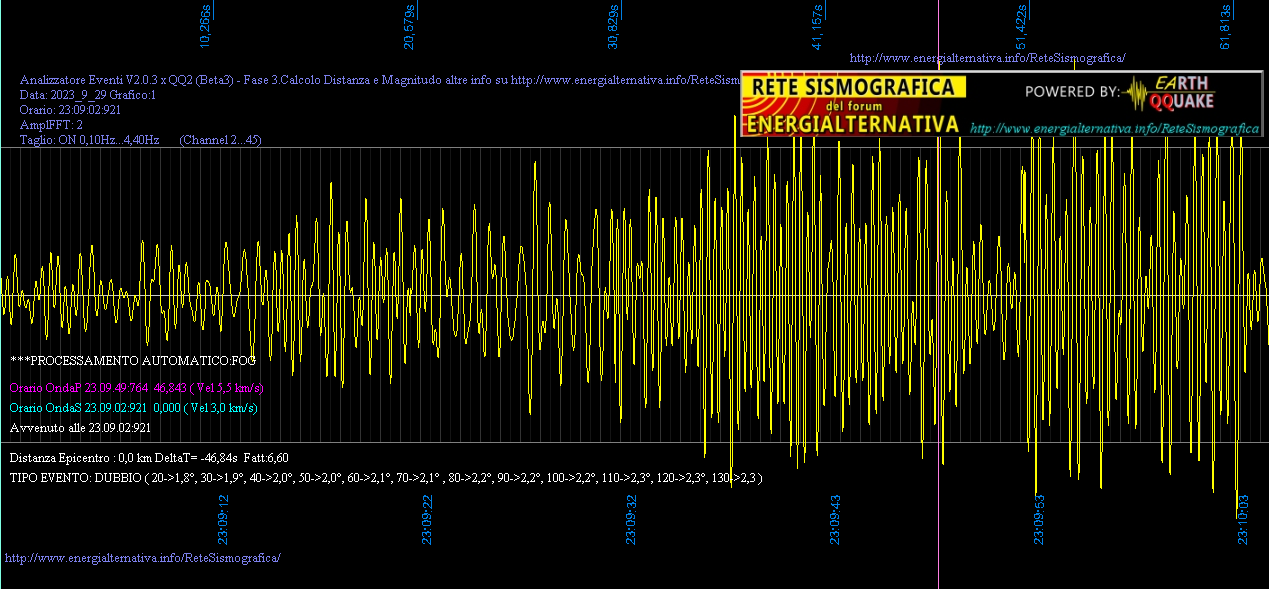The width and height of the screenshot is (1269, 589).
Task: Click the 'Taglio: ON 0,10Hz...4,40Hz' filter text
Action: click(90, 140)
